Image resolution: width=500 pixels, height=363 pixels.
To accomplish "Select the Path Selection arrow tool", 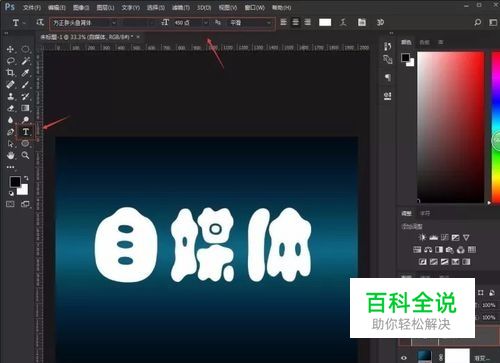I will [10, 143].
